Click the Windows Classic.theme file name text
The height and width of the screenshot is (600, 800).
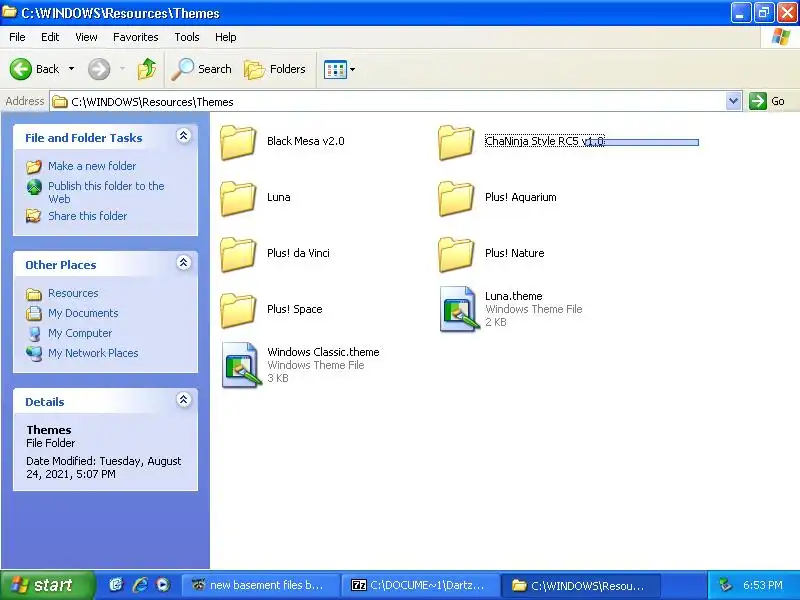coord(323,352)
